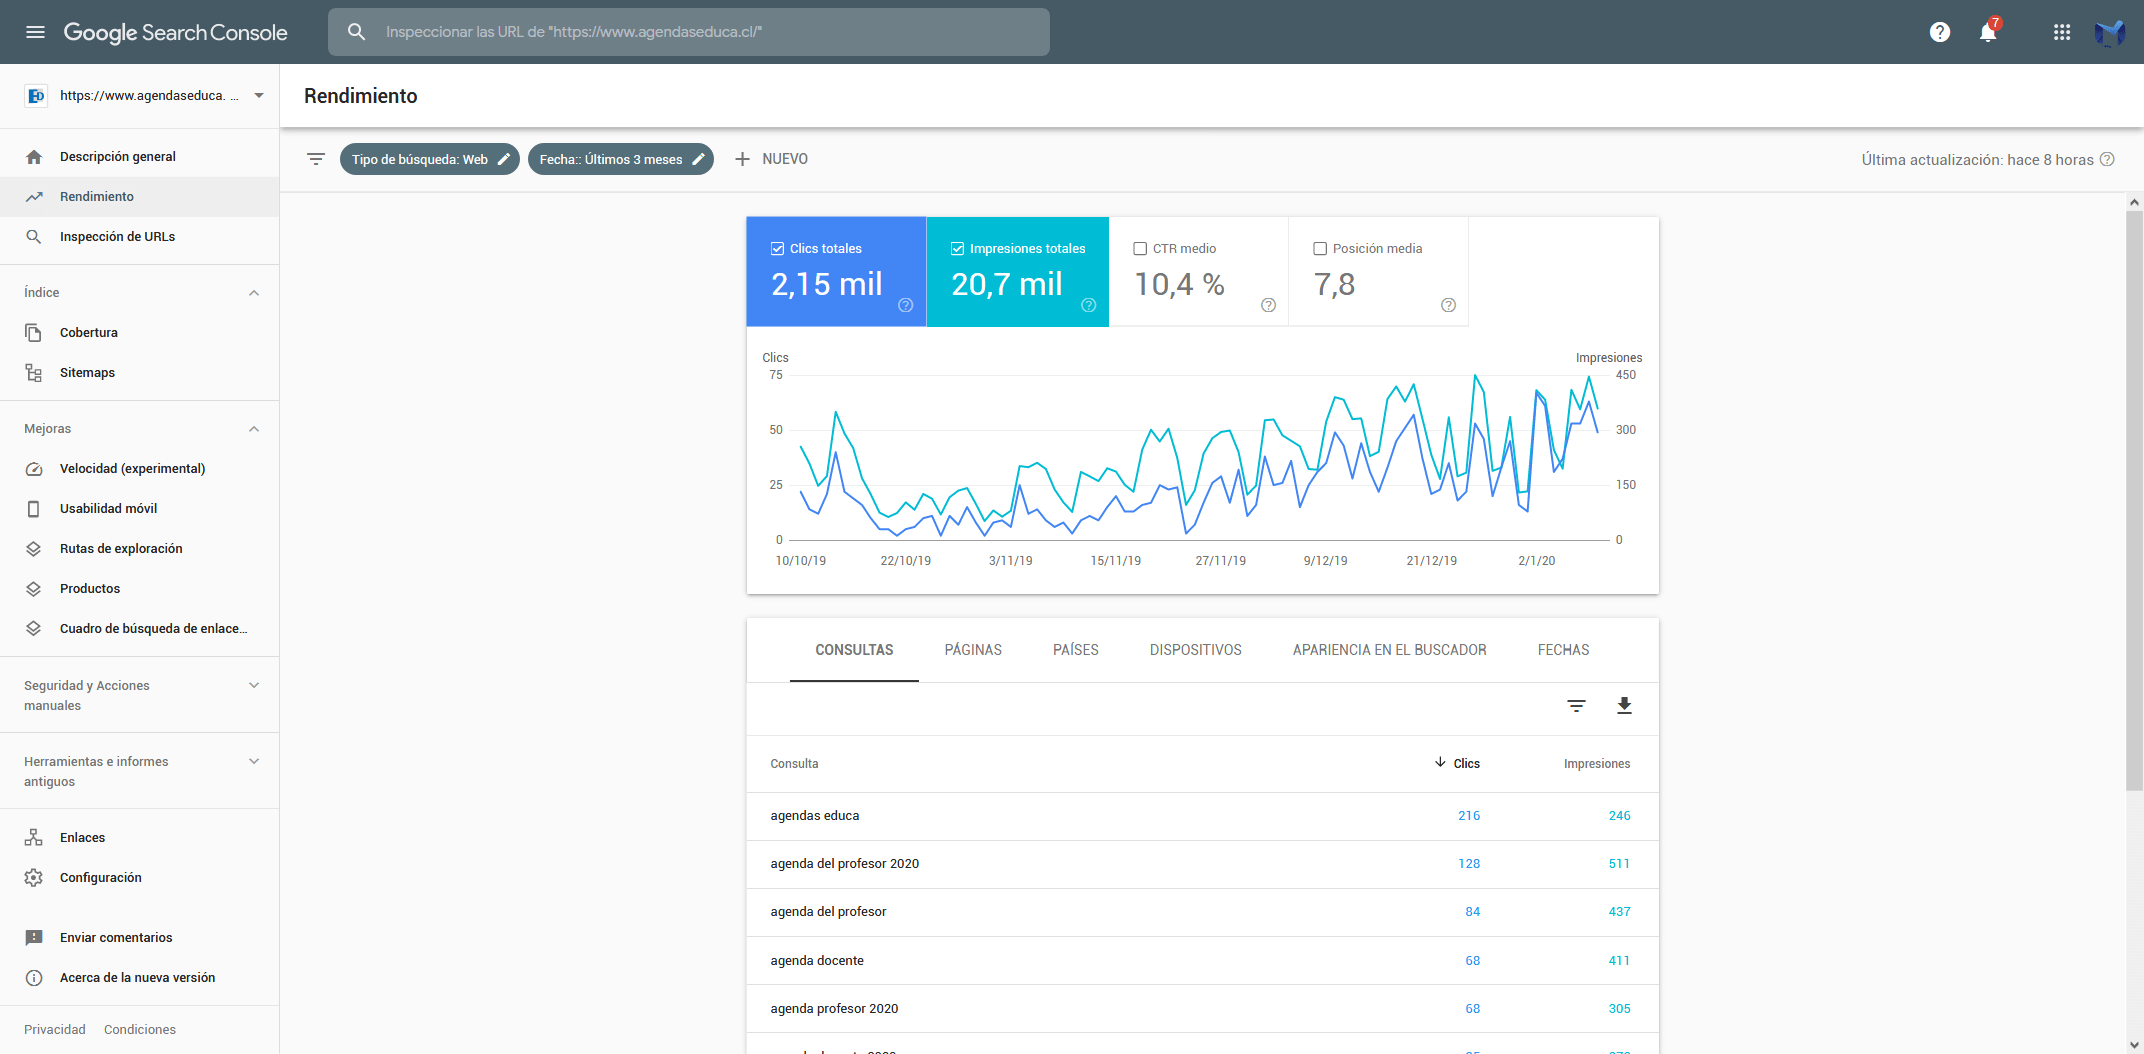Viewport: 2144px width, 1054px height.
Task: Switch to the FECHAS tab
Action: [x=1563, y=650]
